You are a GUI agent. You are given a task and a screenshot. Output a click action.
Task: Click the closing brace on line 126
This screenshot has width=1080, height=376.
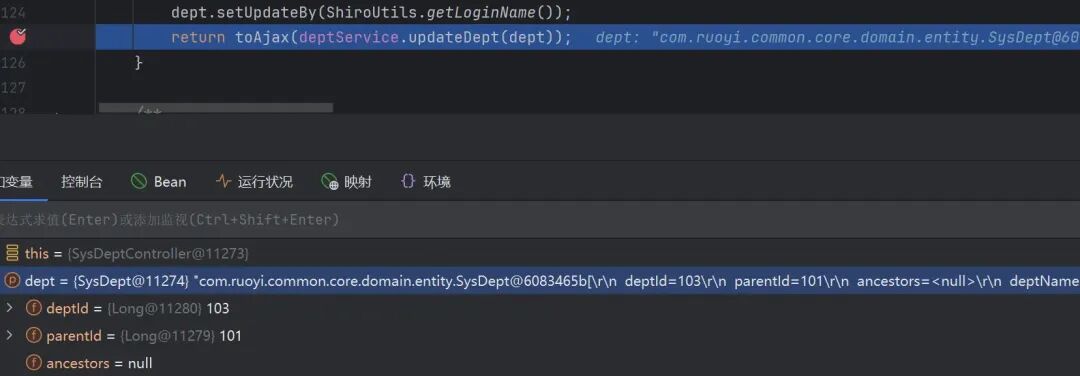[138, 63]
